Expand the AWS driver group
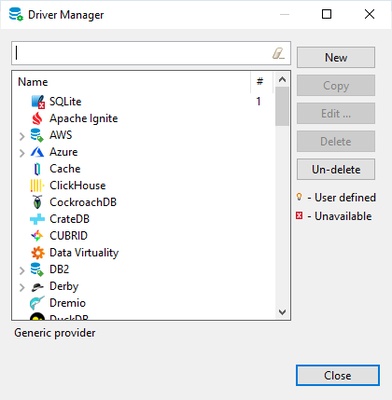This screenshot has height=400, width=392. 22,136
